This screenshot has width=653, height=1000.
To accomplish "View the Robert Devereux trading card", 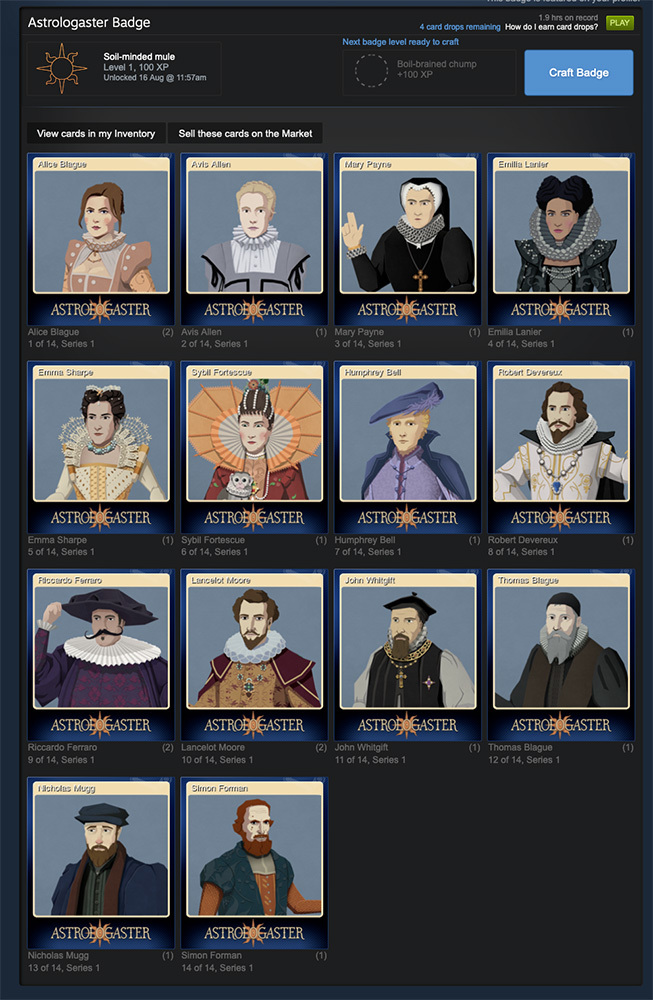I will coord(561,447).
